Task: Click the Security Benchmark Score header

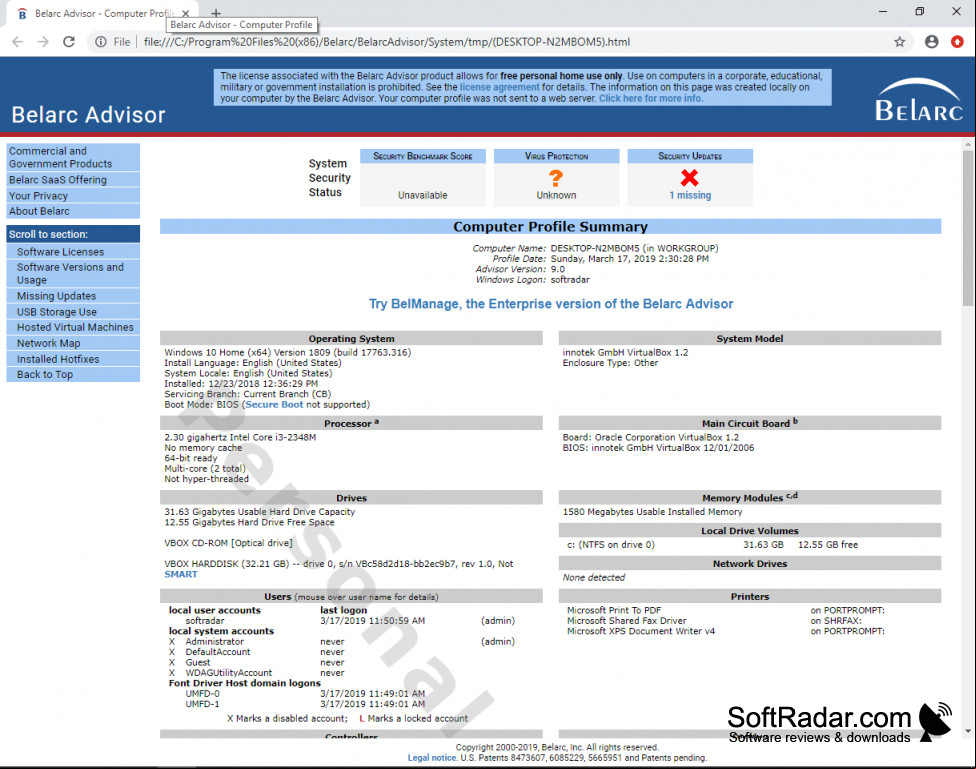Action: point(423,156)
